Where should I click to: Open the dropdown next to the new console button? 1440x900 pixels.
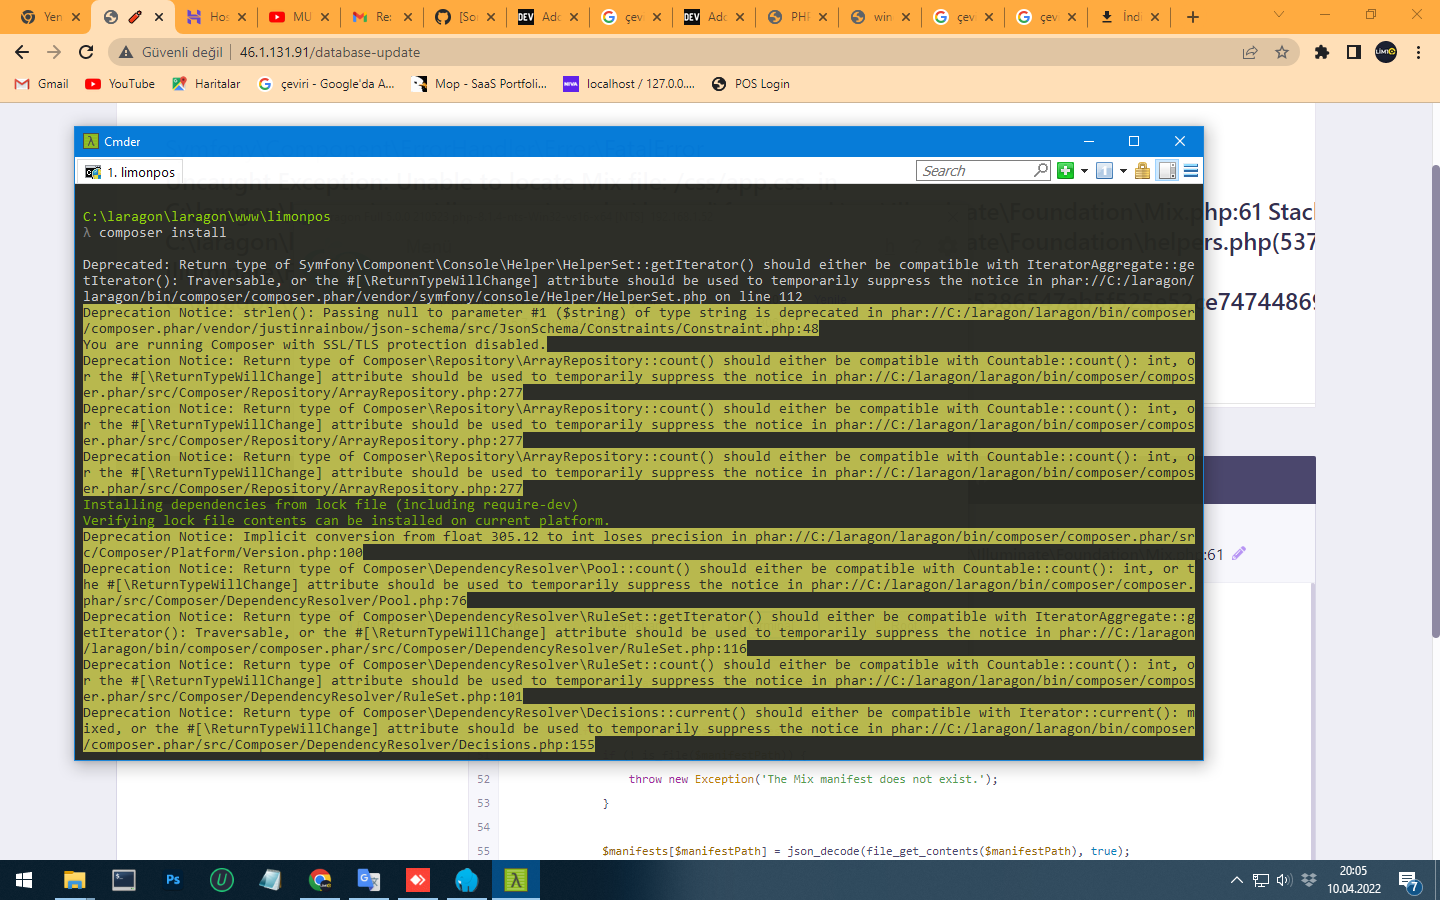pyautogui.click(x=1083, y=170)
